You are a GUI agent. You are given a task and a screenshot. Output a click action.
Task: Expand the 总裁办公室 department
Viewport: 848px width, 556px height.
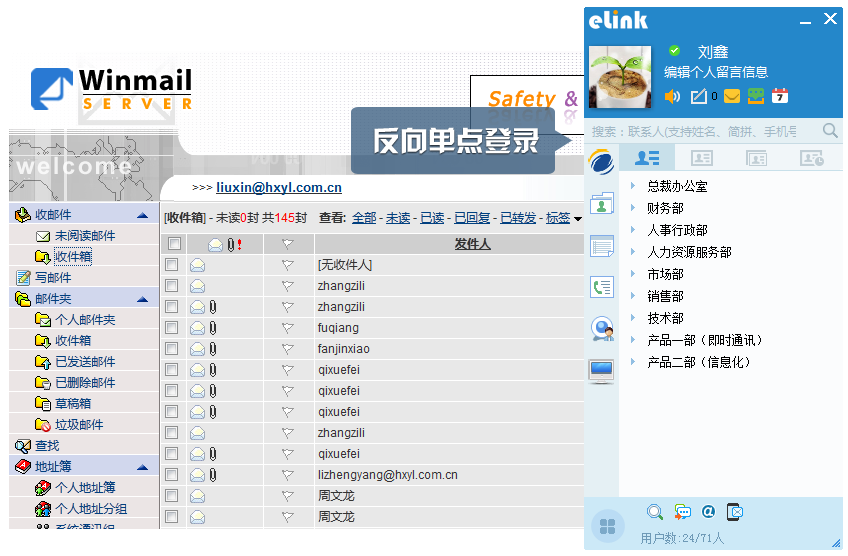tap(632, 186)
